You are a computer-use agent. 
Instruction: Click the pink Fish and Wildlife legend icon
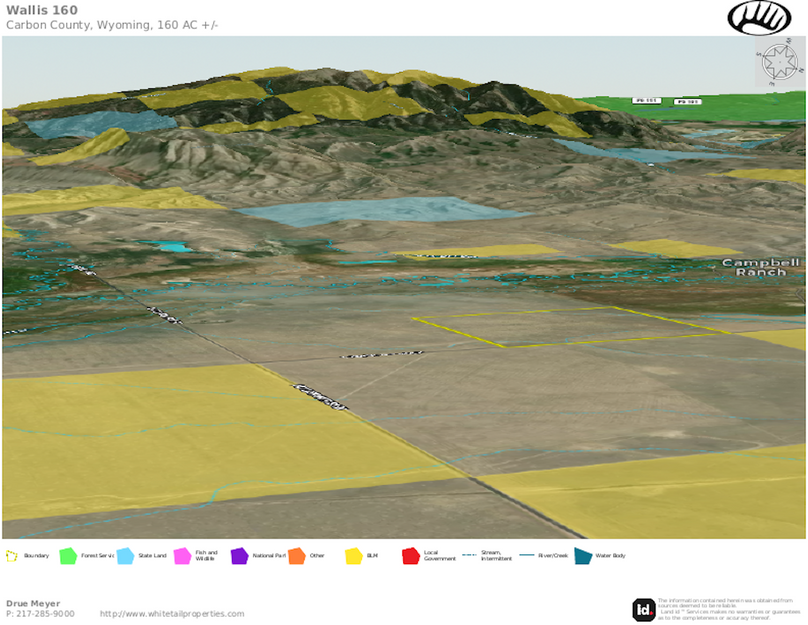tap(182, 555)
